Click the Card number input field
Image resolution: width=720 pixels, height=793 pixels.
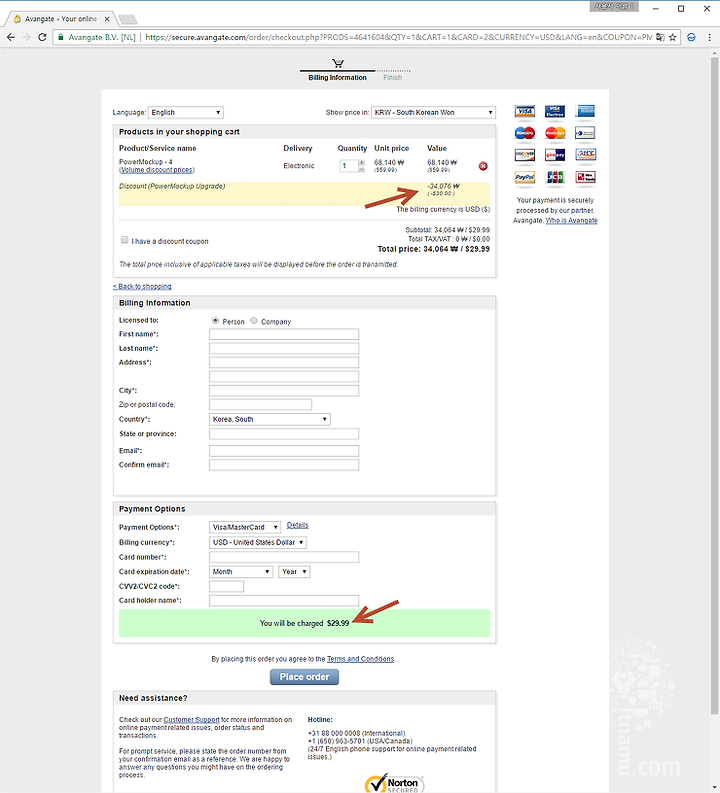(x=284, y=557)
